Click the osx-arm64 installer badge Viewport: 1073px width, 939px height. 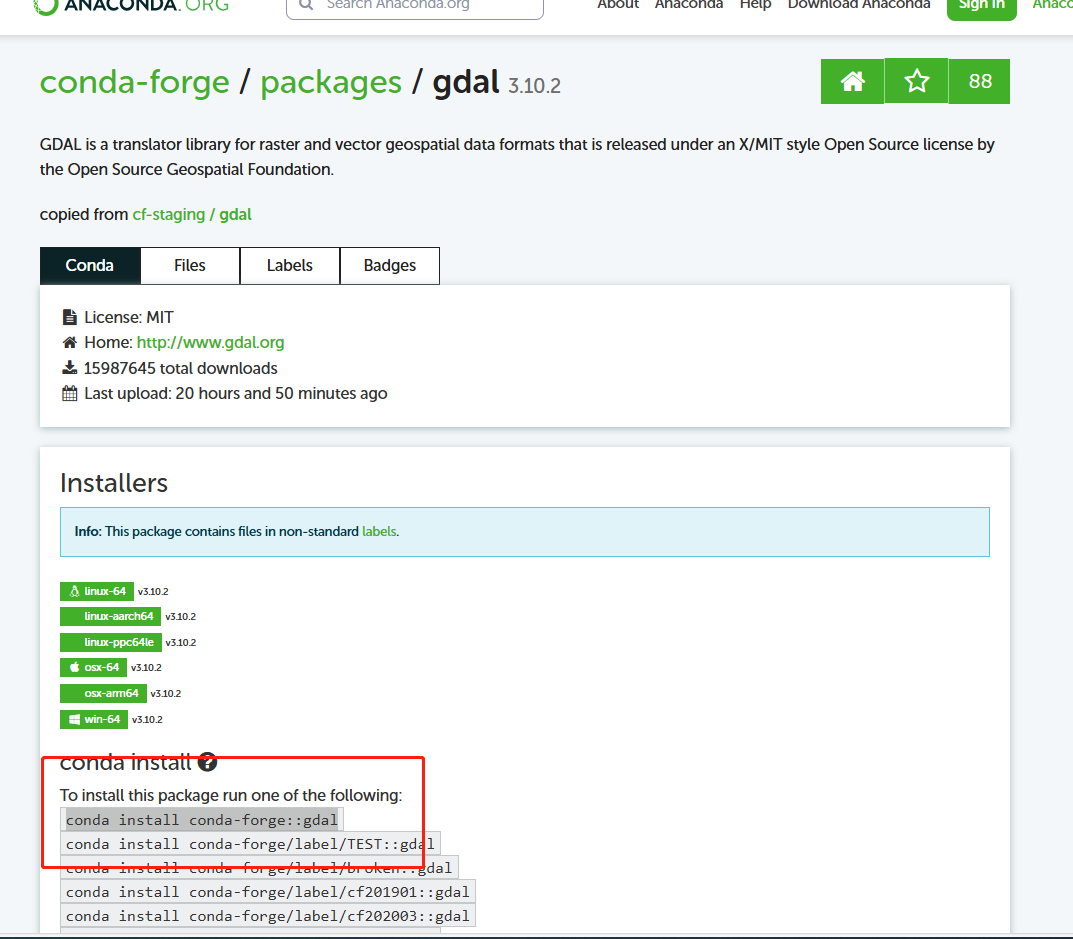(103, 693)
